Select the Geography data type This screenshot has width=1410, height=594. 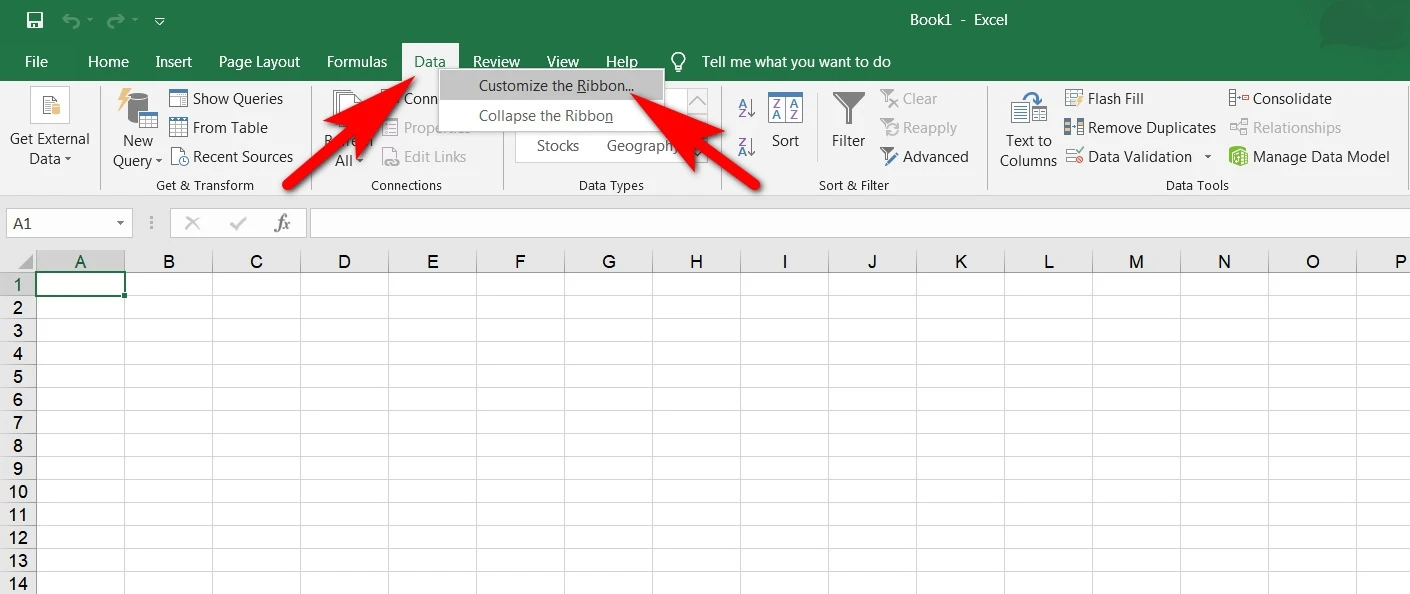(642, 146)
